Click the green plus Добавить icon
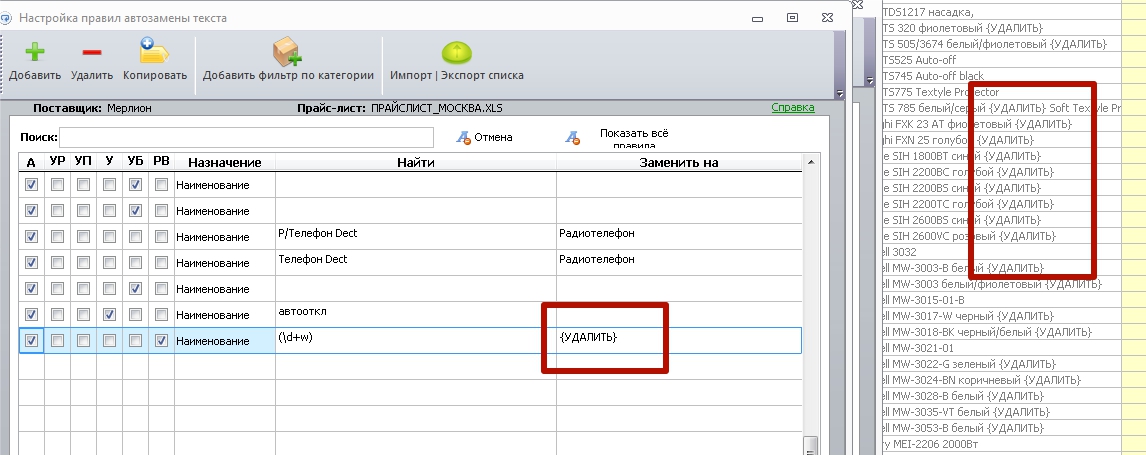 pos(34,52)
